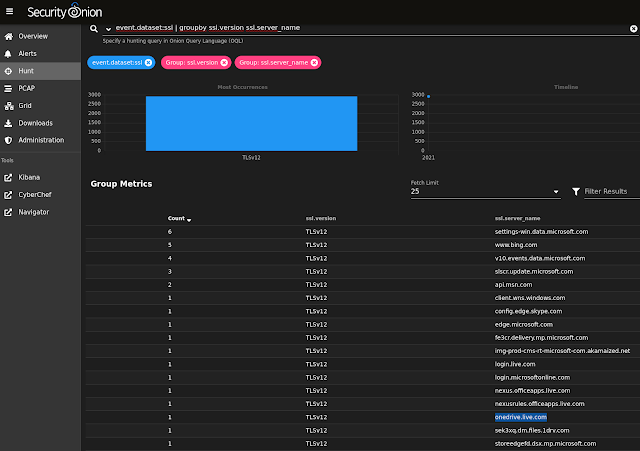Click the TLSv12 blue bar in chart
This screenshot has height=451, width=640.
point(251,123)
